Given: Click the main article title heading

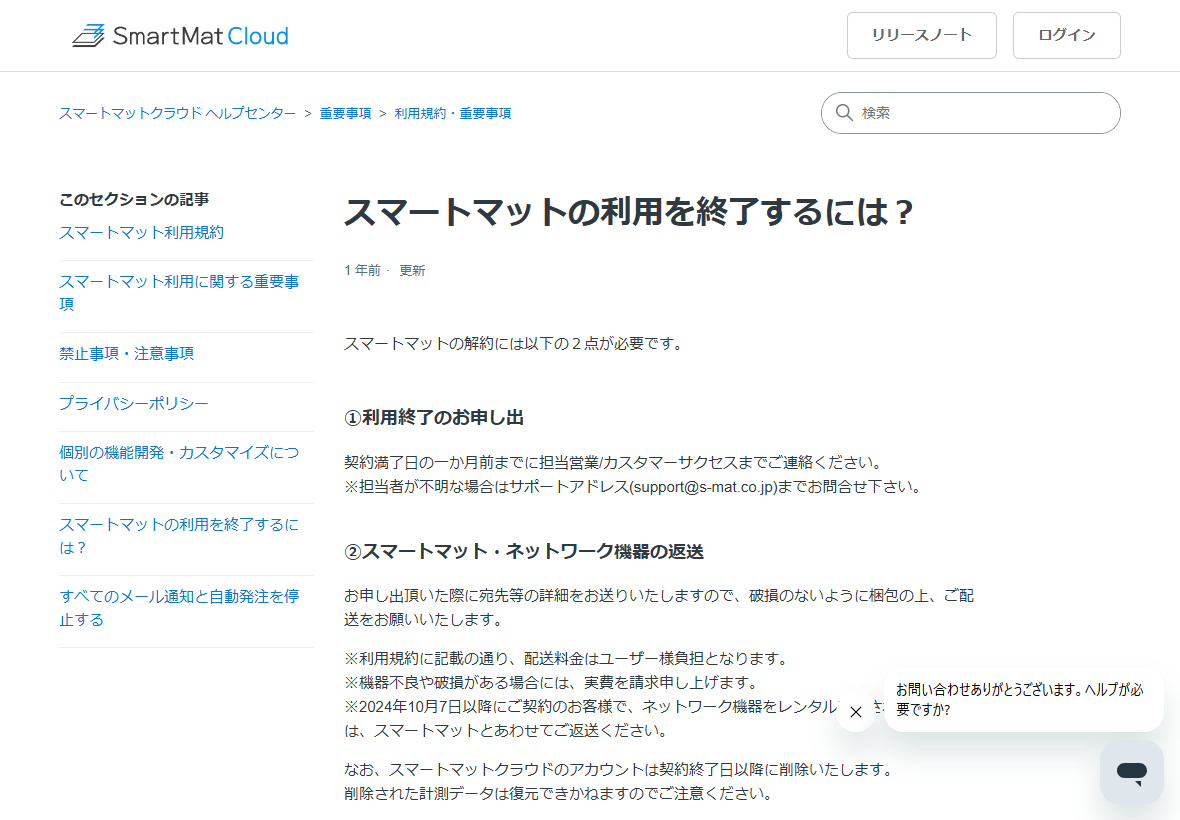Looking at the screenshot, I should pos(628,211).
